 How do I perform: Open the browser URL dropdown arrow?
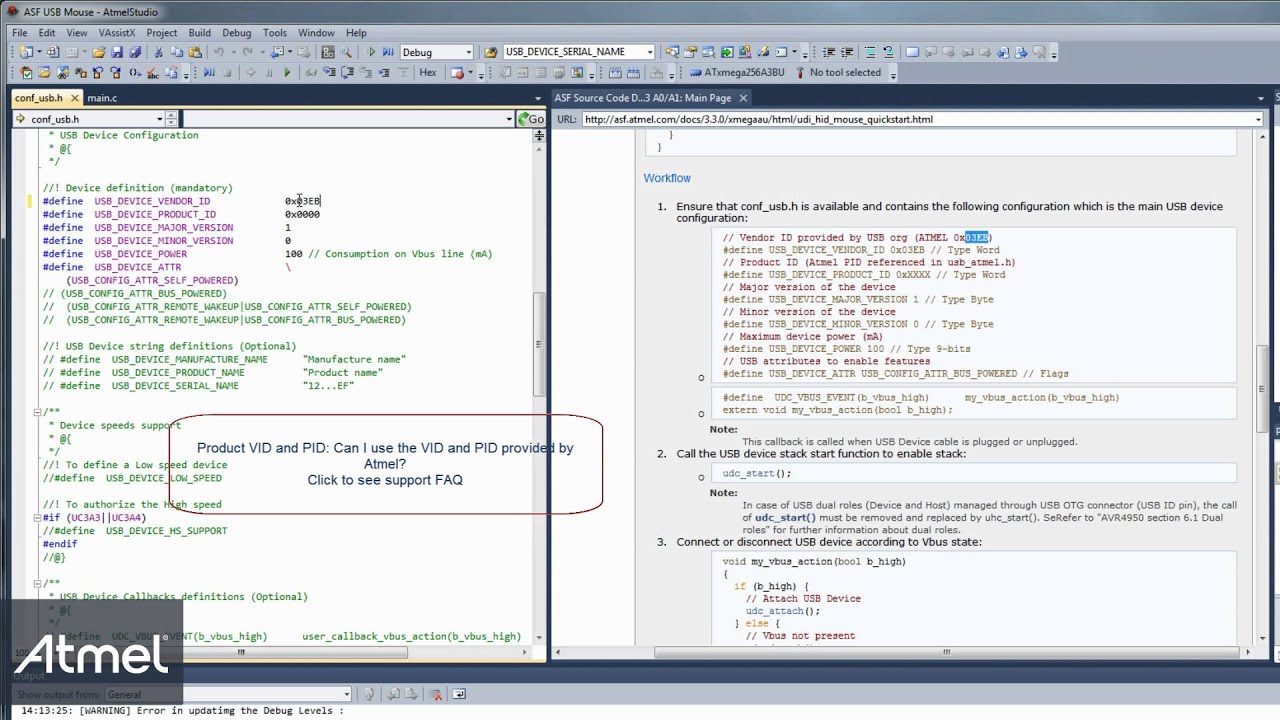[x=1258, y=119]
